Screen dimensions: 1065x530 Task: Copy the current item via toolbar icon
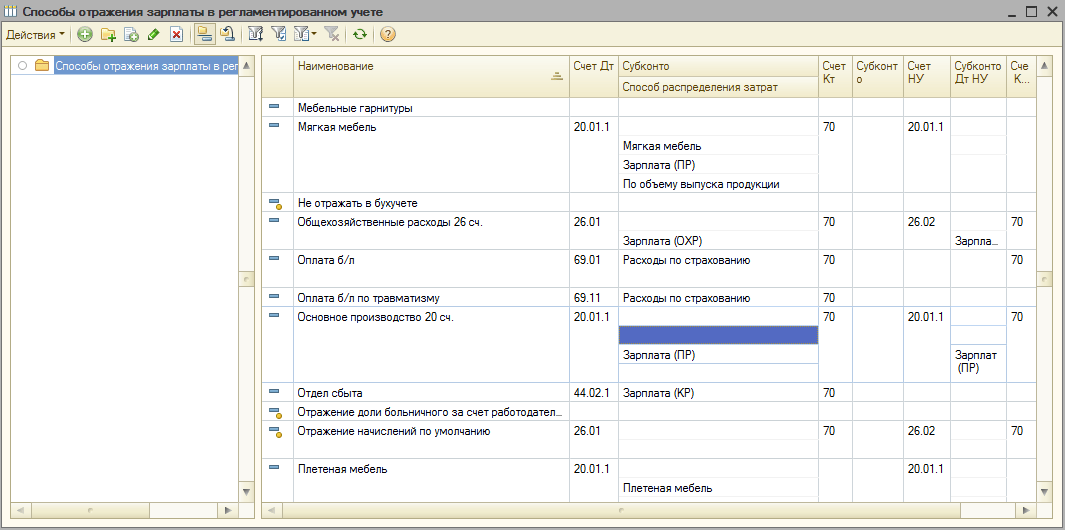pos(131,35)
